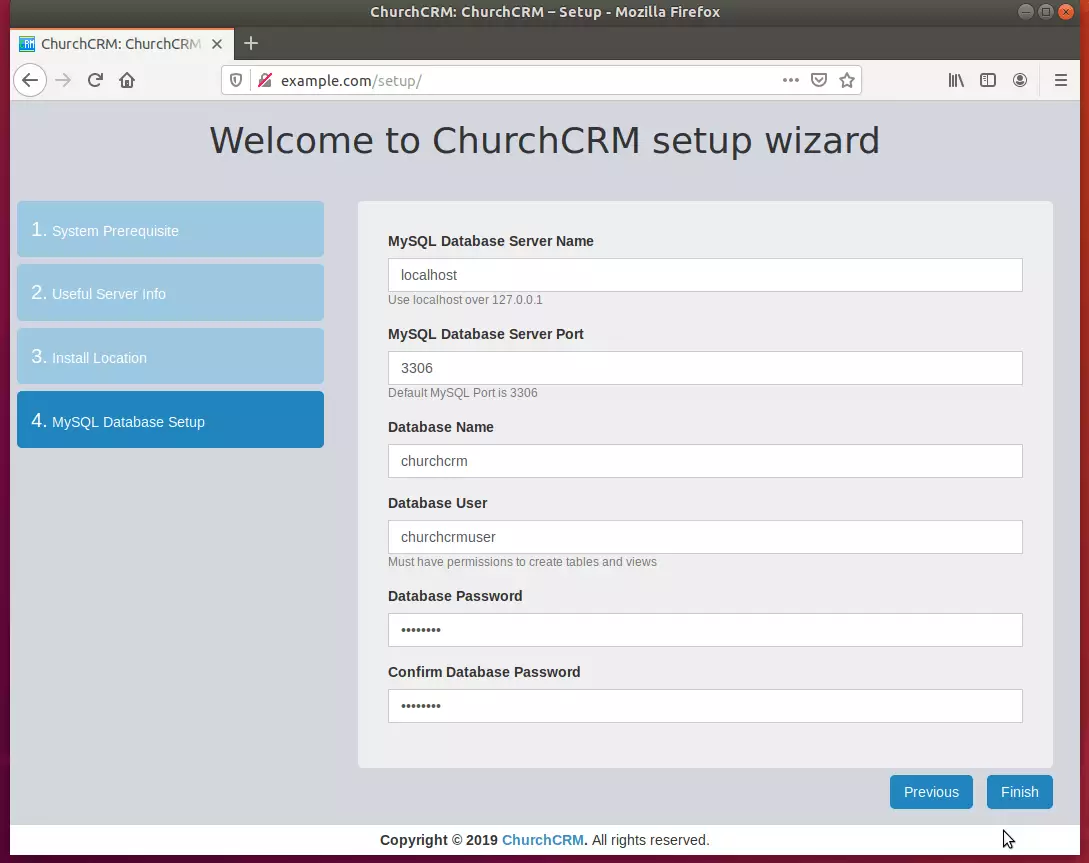Screen dimensions: 1089x863
Task: Select the ChurchCRM browser tab
Action: point(122,44)
